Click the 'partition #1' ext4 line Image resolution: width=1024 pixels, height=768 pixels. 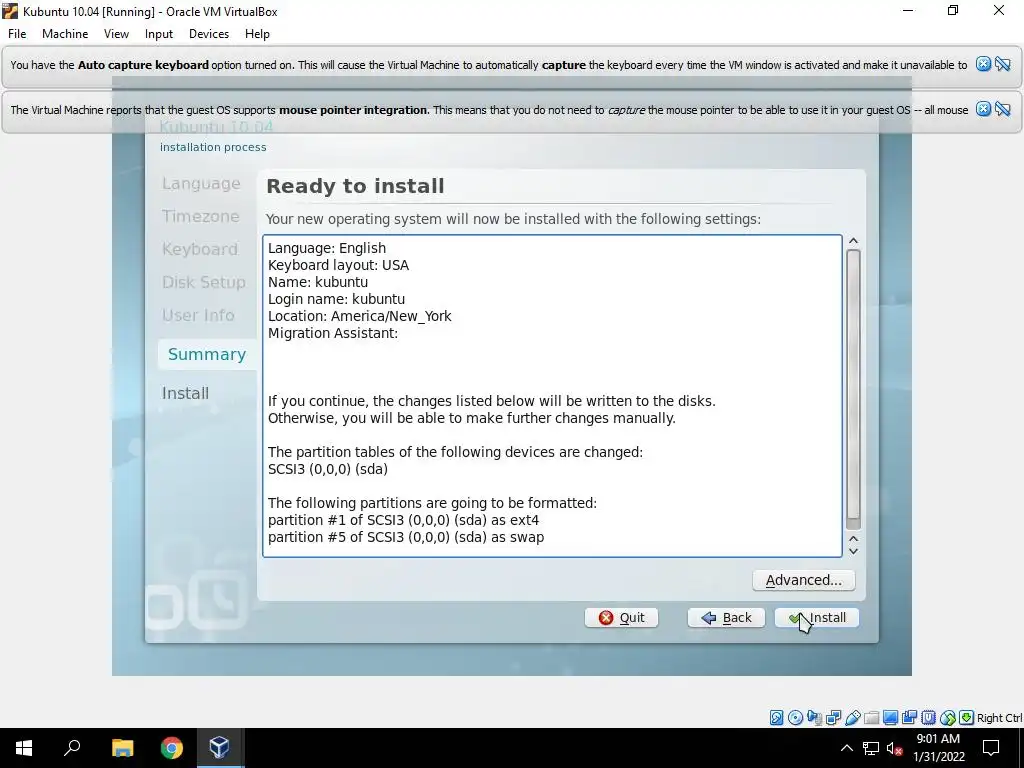click(404, 520)
